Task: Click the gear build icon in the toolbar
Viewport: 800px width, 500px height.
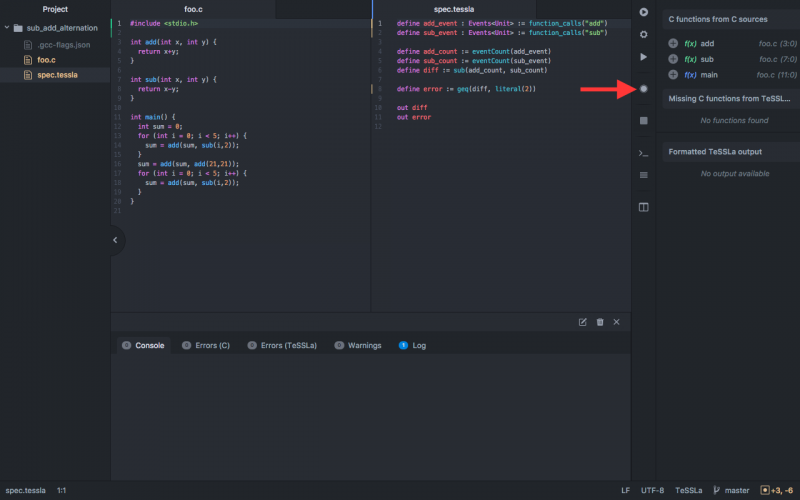Action: pyautogui.click(x=643, y=34)
